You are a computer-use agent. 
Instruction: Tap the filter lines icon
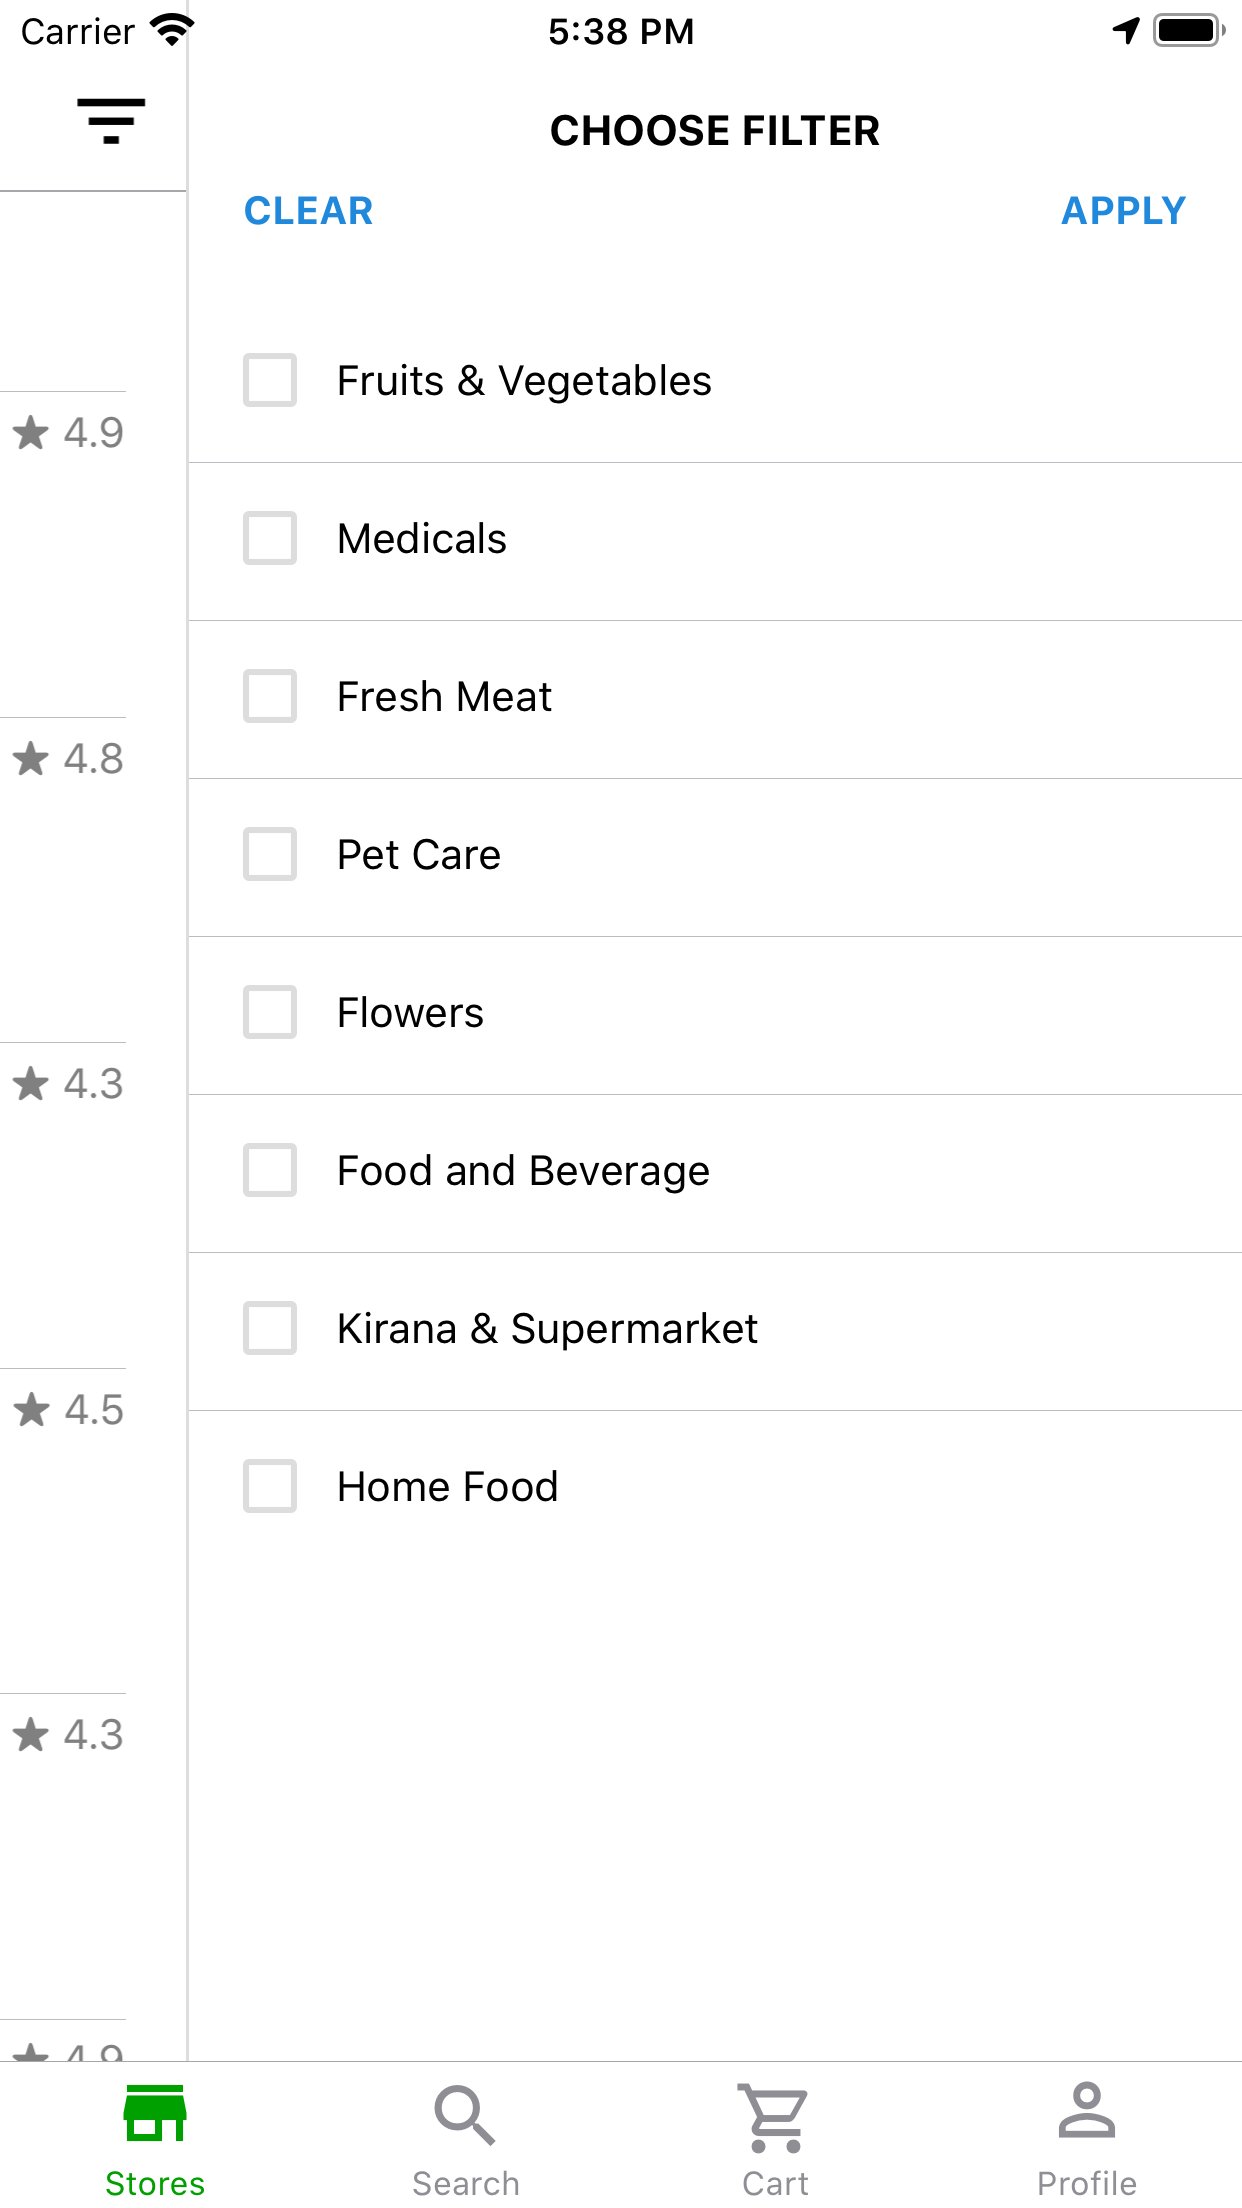click(x=111, y=121)
